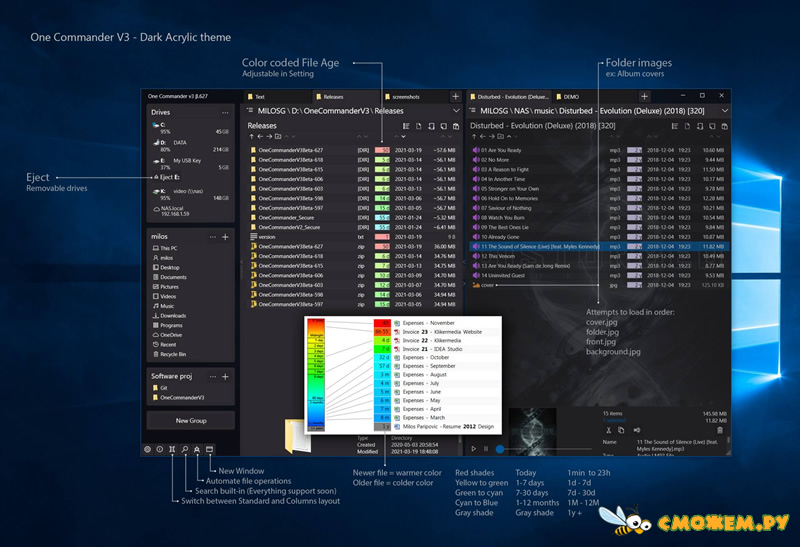Open milos group more options menu
800x547 pixels.
pos(213,237)
